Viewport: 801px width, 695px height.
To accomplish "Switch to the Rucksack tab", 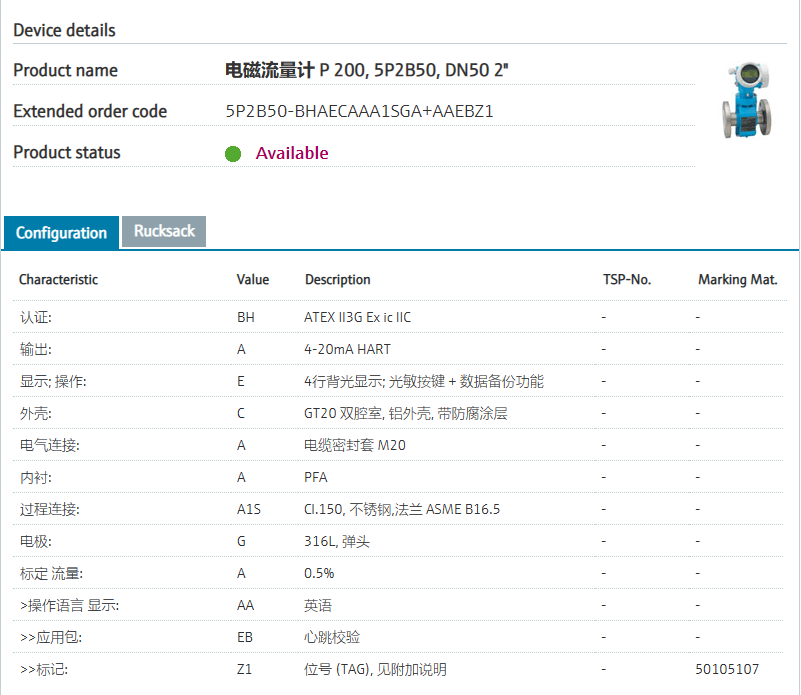I will coord(164,231).
